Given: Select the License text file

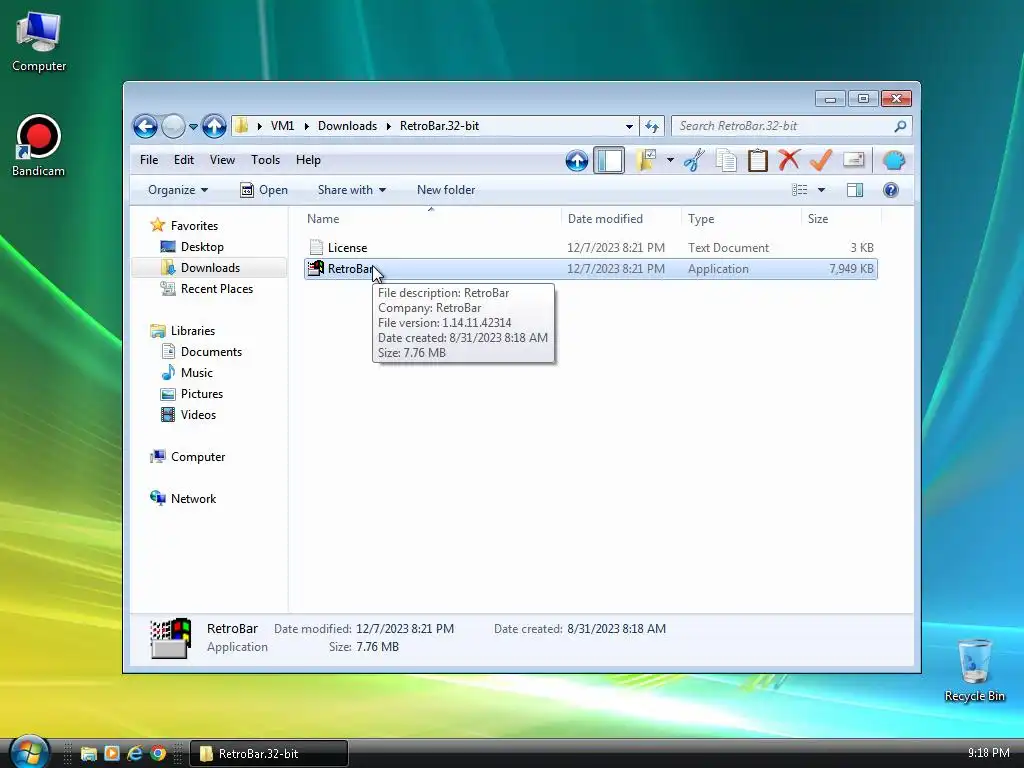Looking at the screenshot, I should pyautogui.click(x=590, y=248).
